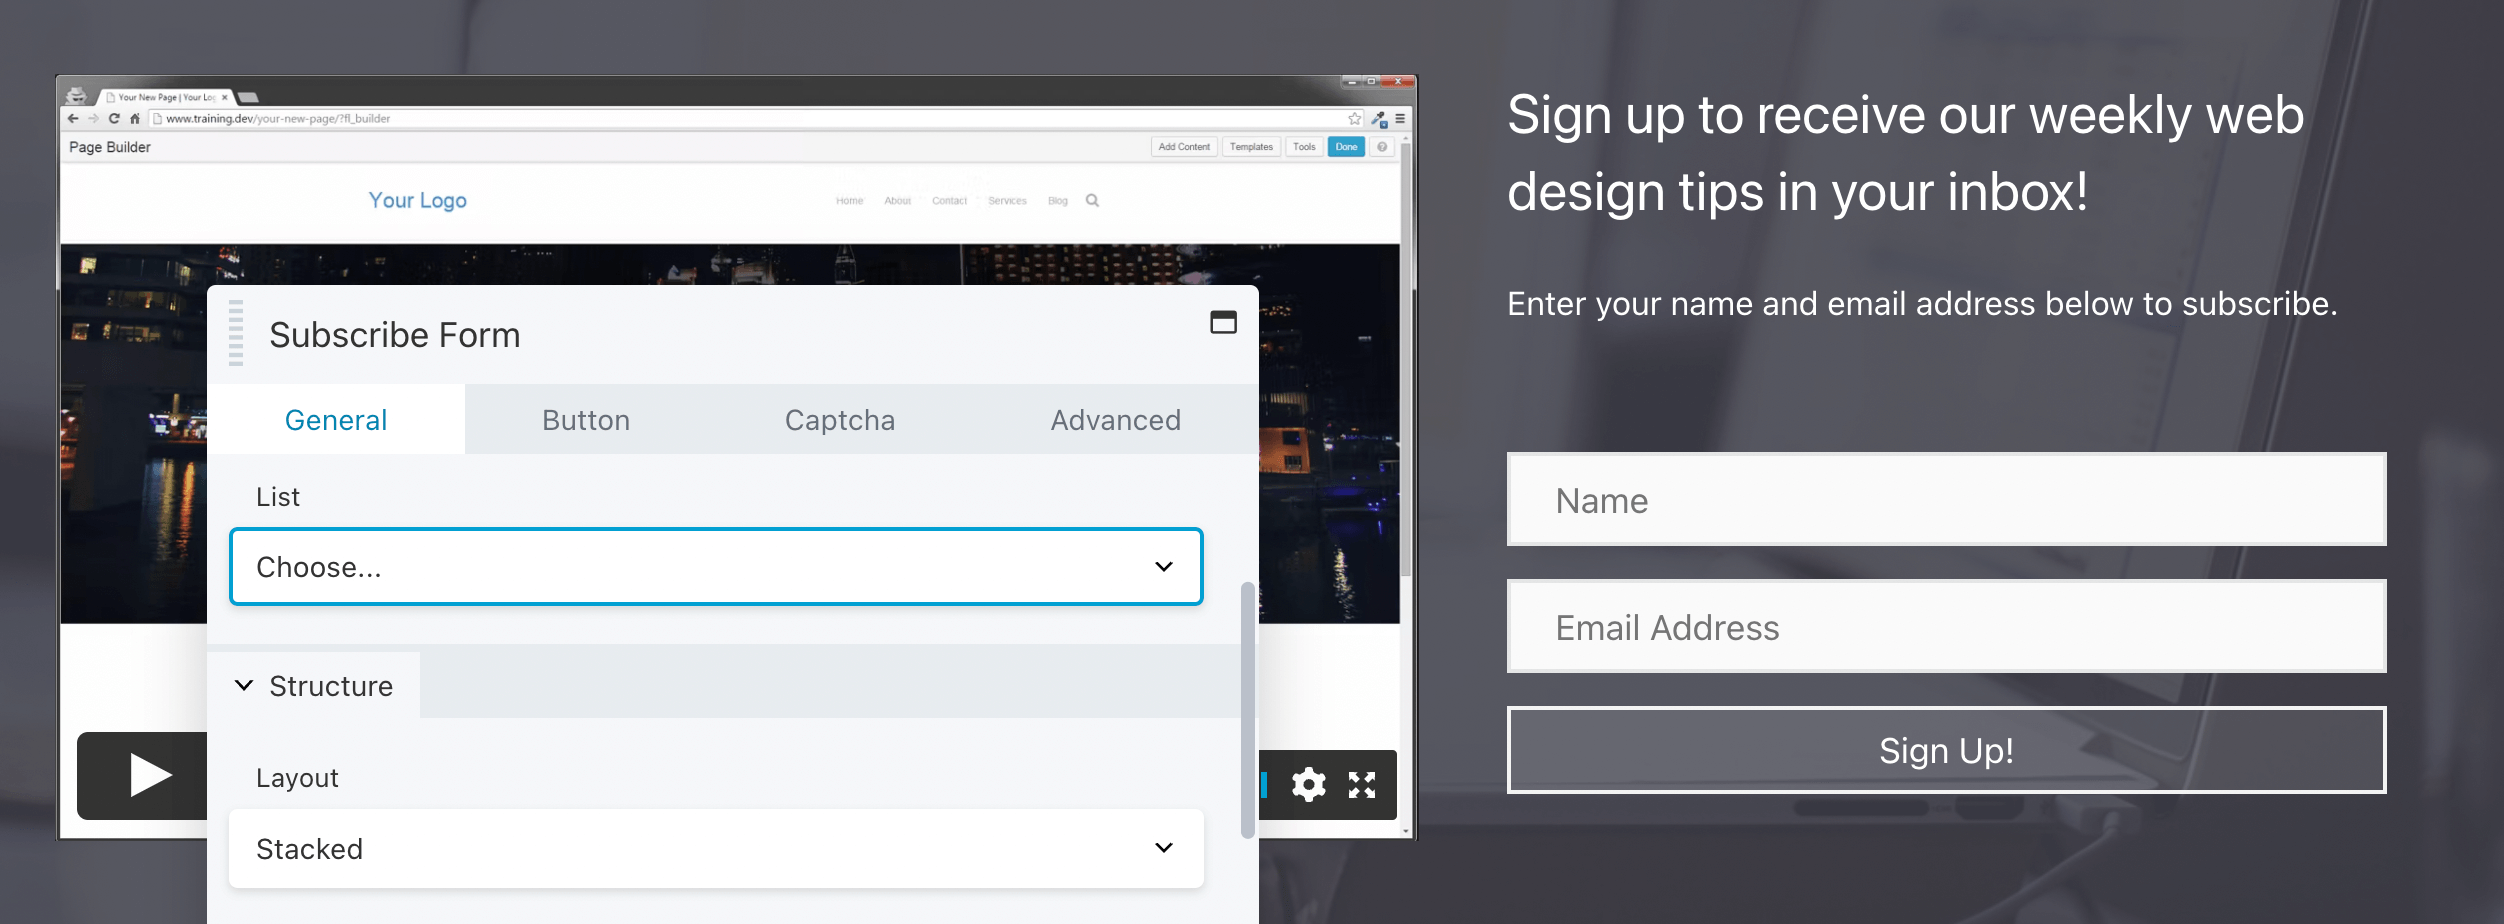The width and height of the screenshot is (2504, 924).
Task: Go to browser home icon
Action: (x=135, y=118)
